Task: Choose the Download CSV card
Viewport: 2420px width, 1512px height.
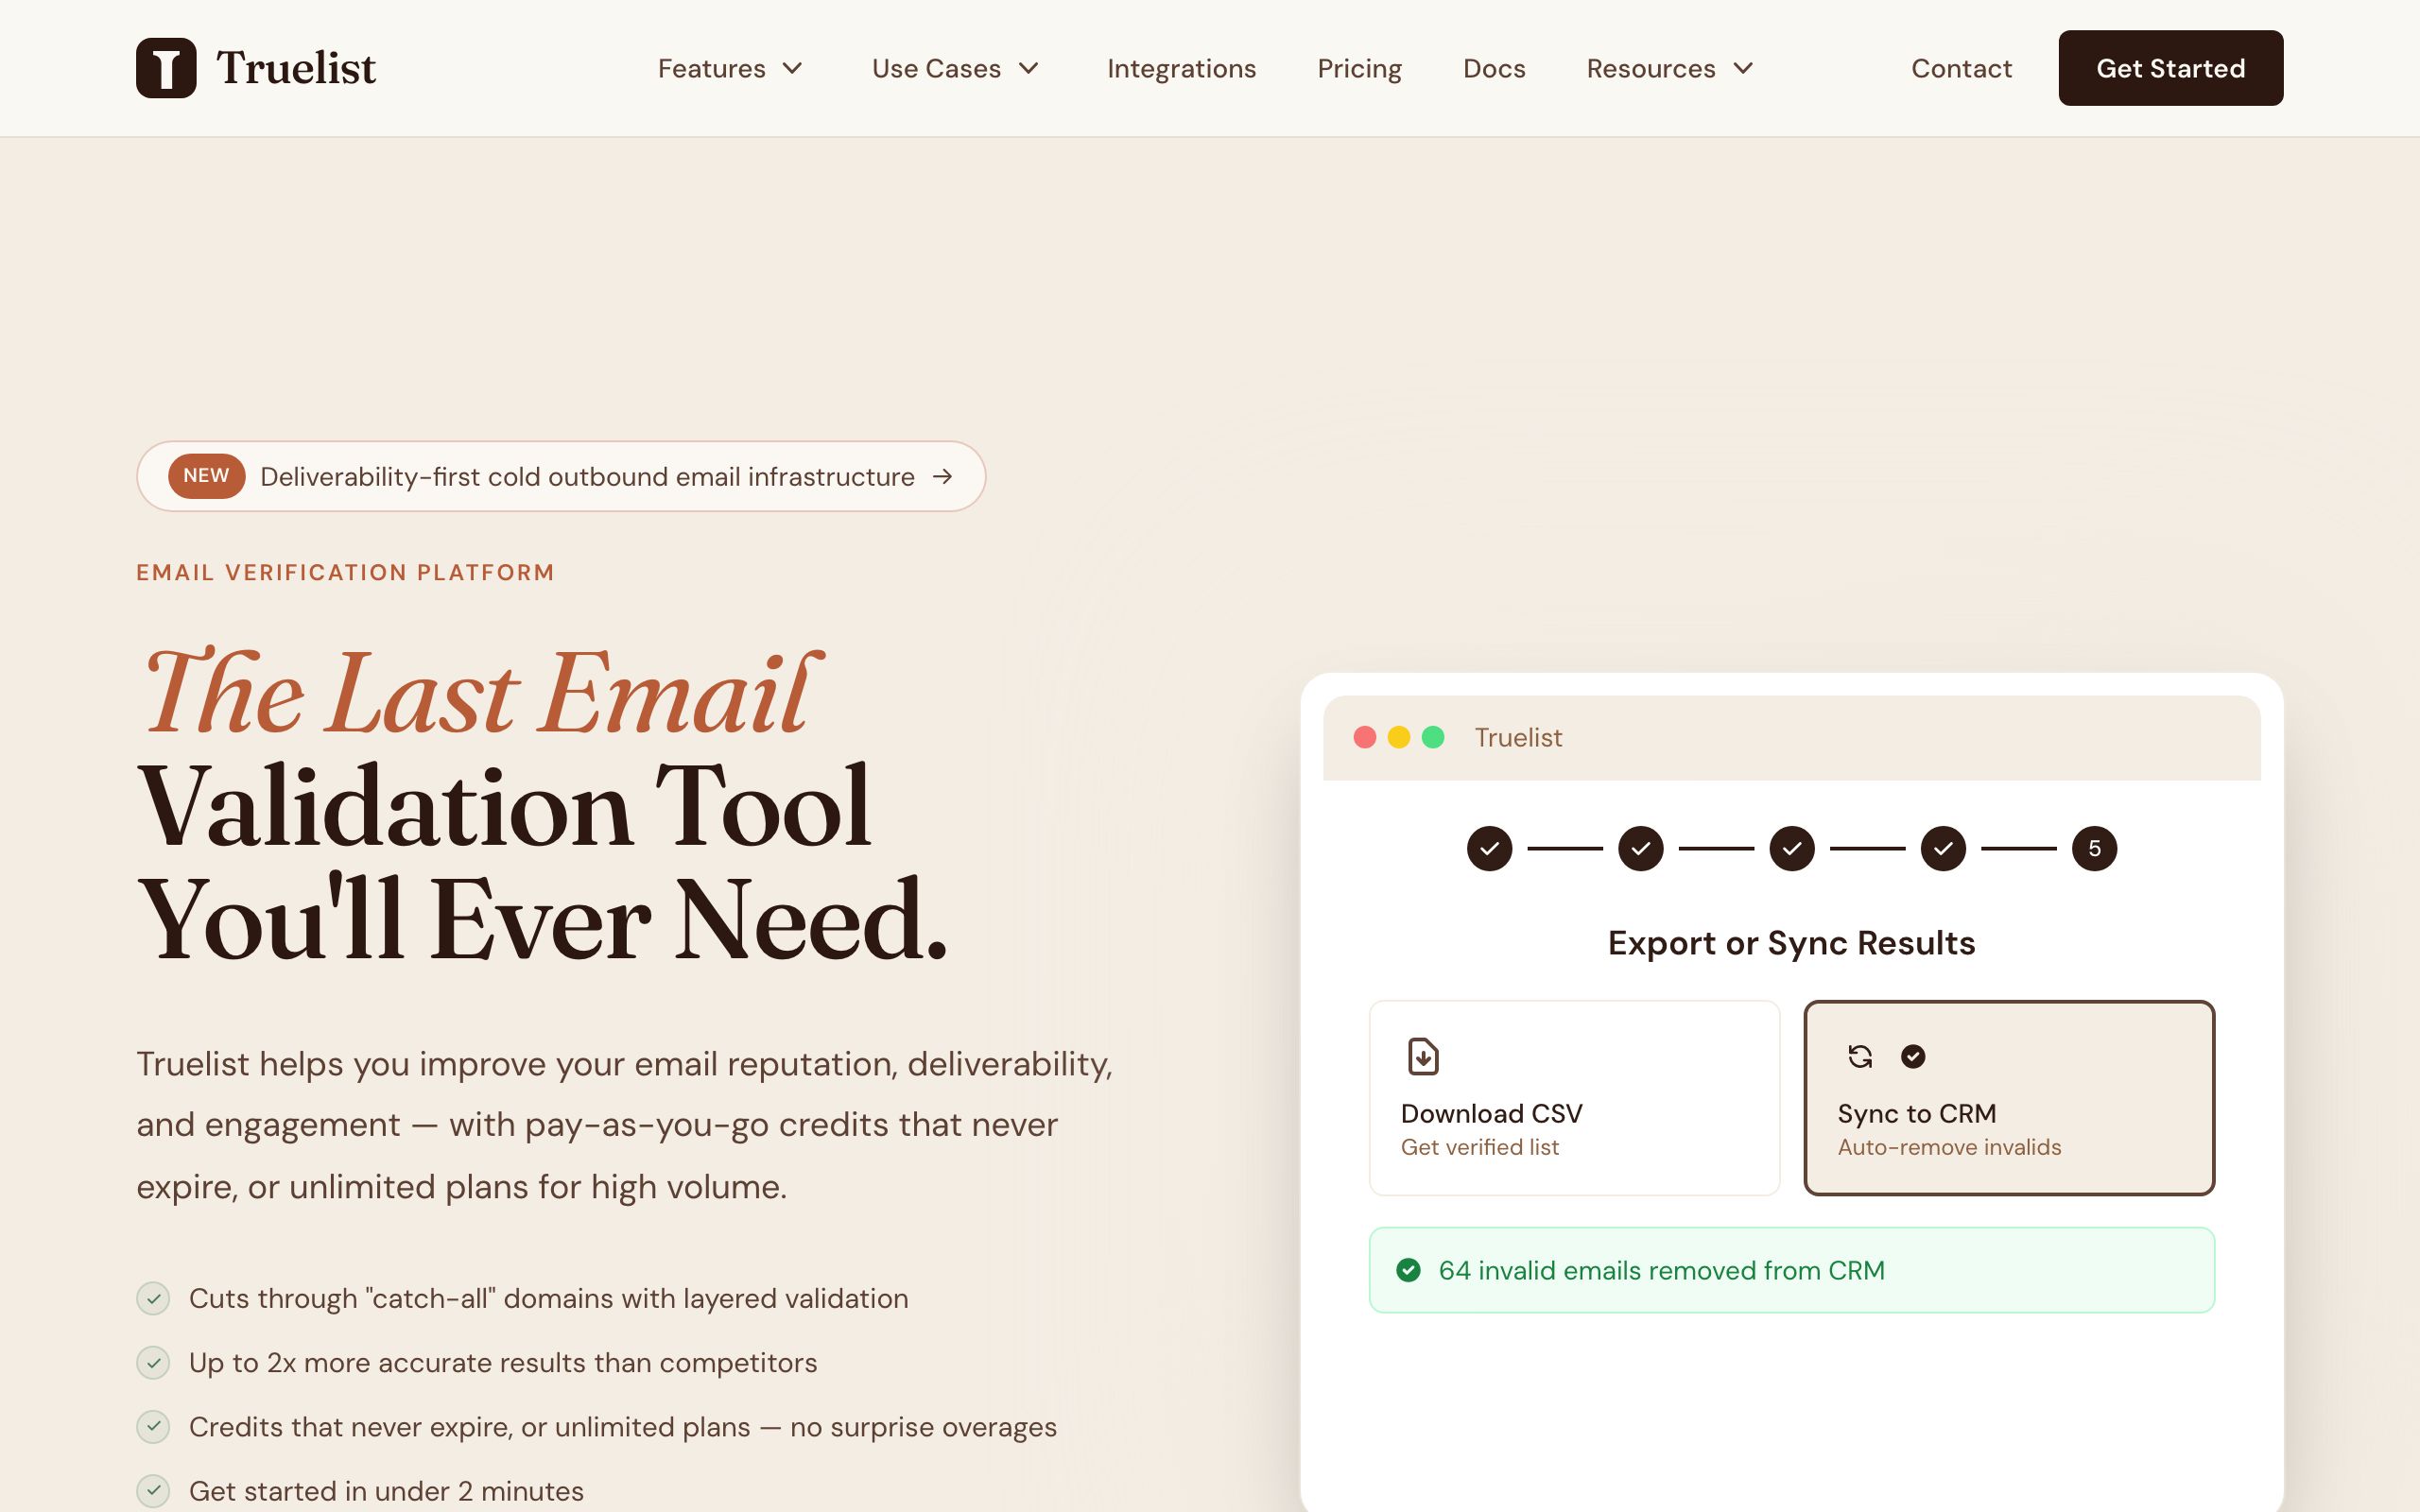Action: coord(1574,1098)
